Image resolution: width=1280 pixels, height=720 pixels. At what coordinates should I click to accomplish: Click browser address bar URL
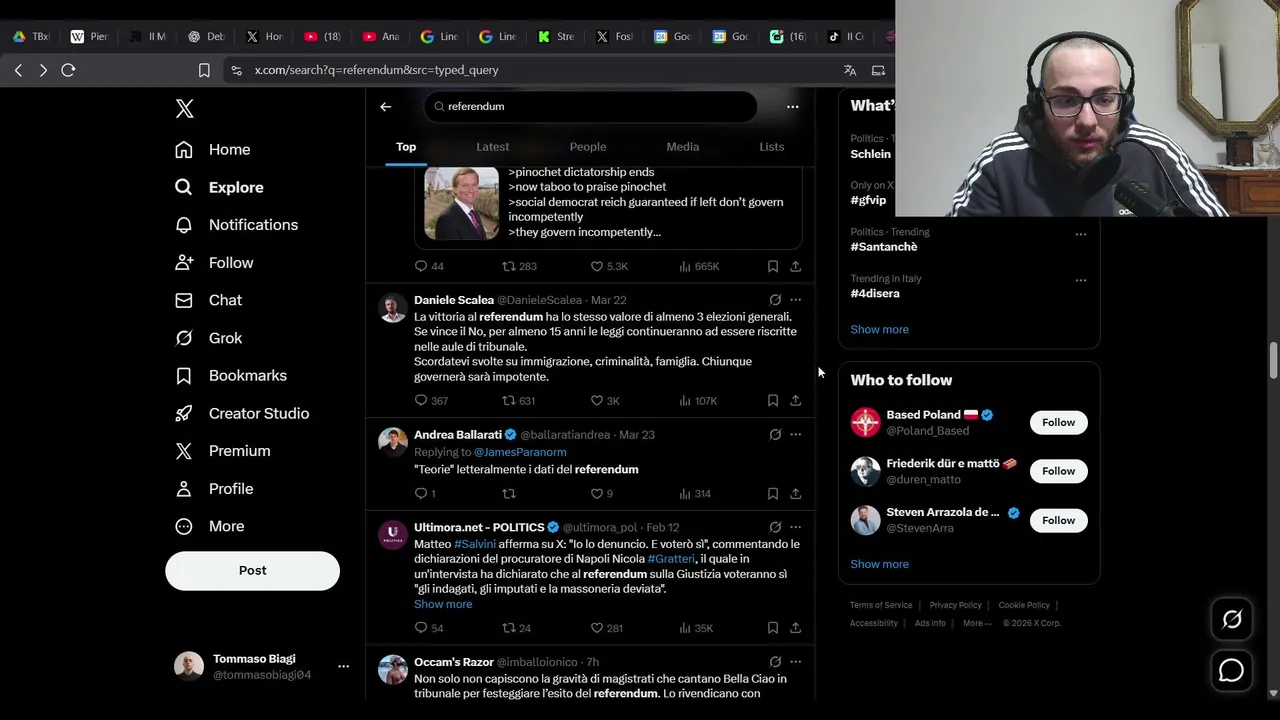(377, 70)
